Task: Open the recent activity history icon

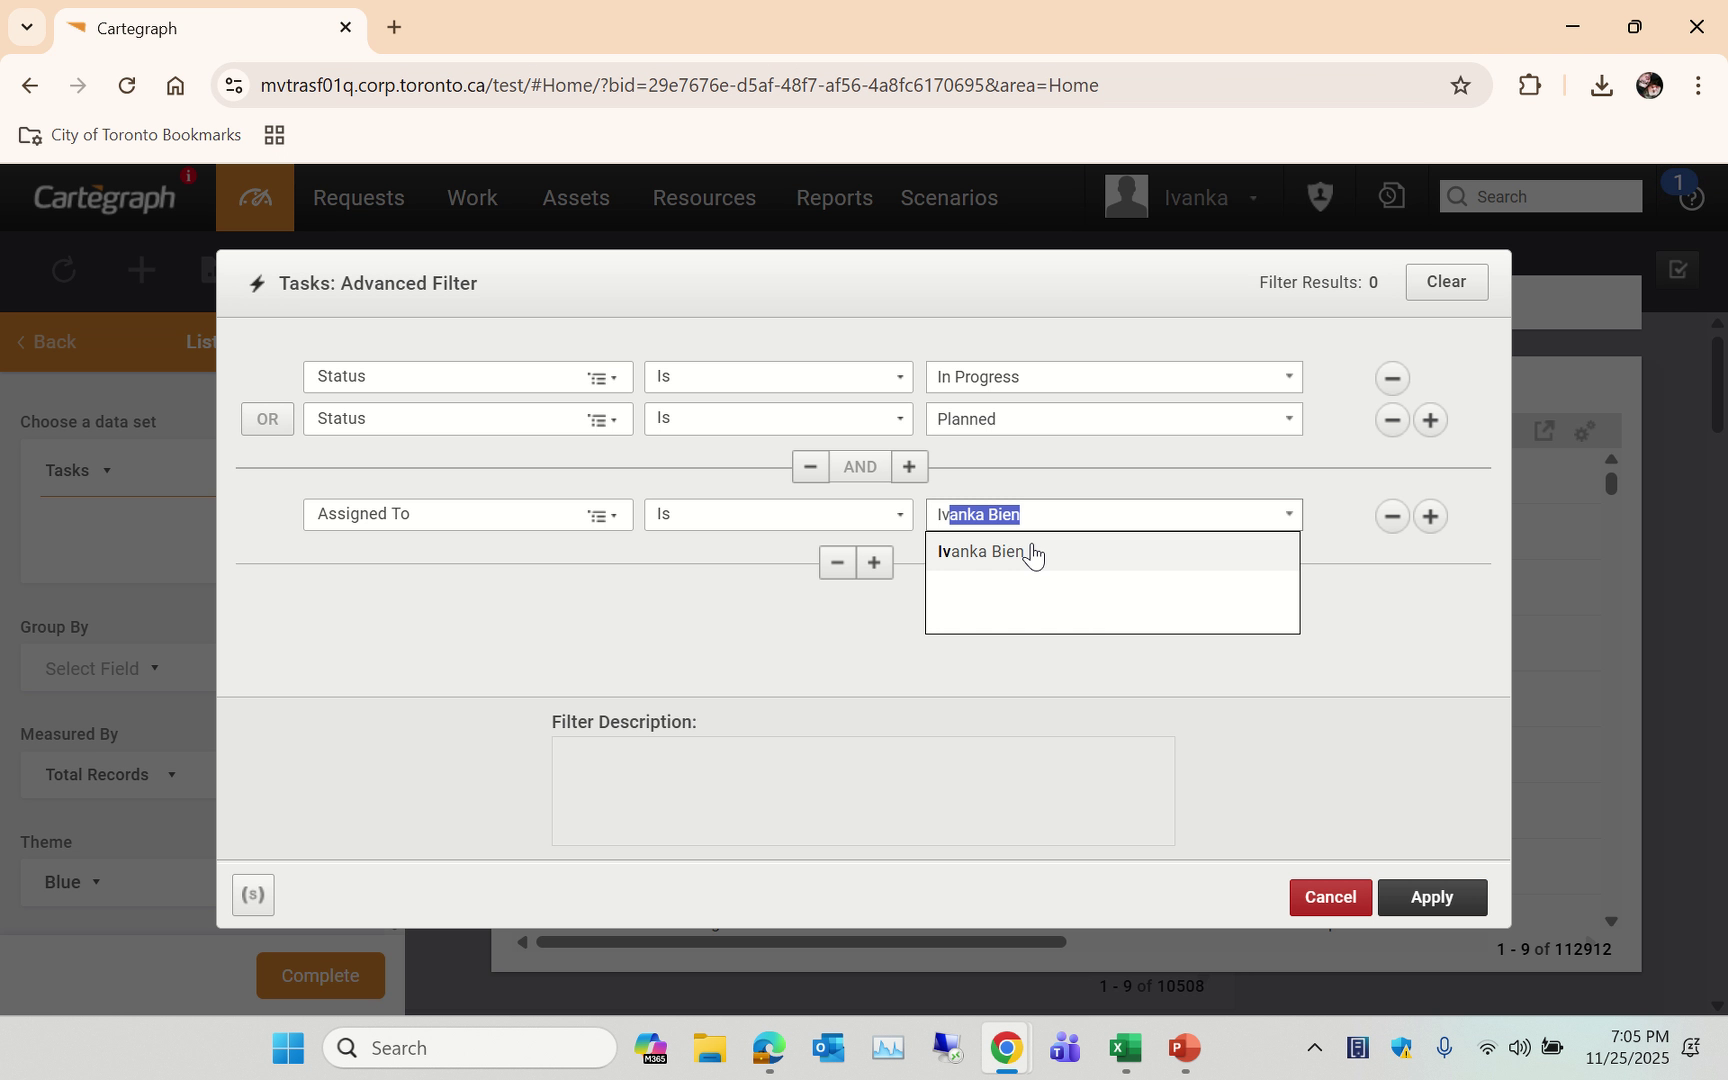Action: (1390, 196)
